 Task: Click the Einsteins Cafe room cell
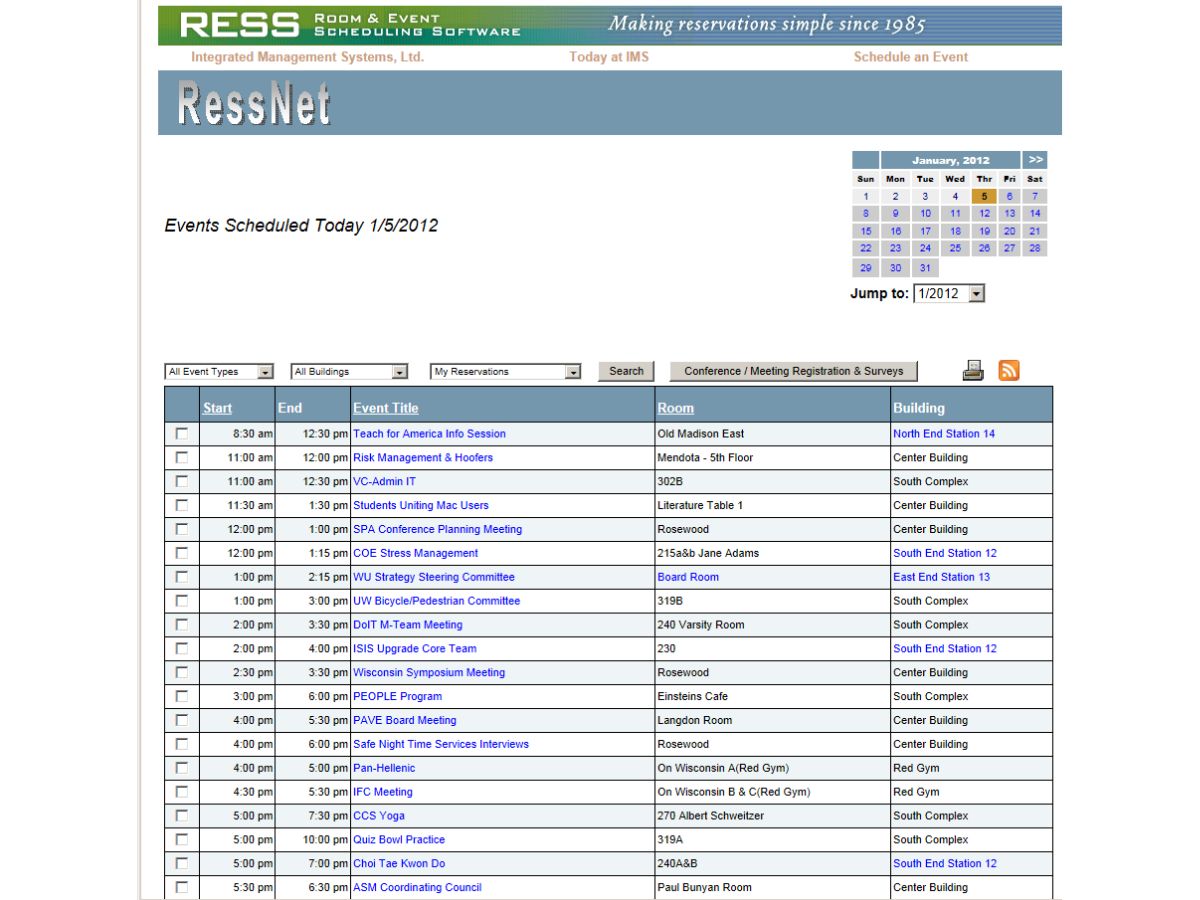[x=772, y=697]
